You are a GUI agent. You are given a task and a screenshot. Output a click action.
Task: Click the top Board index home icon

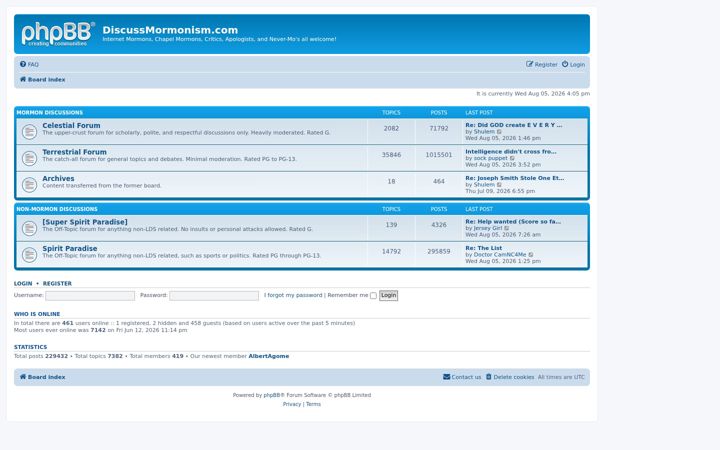coord(23,79)
